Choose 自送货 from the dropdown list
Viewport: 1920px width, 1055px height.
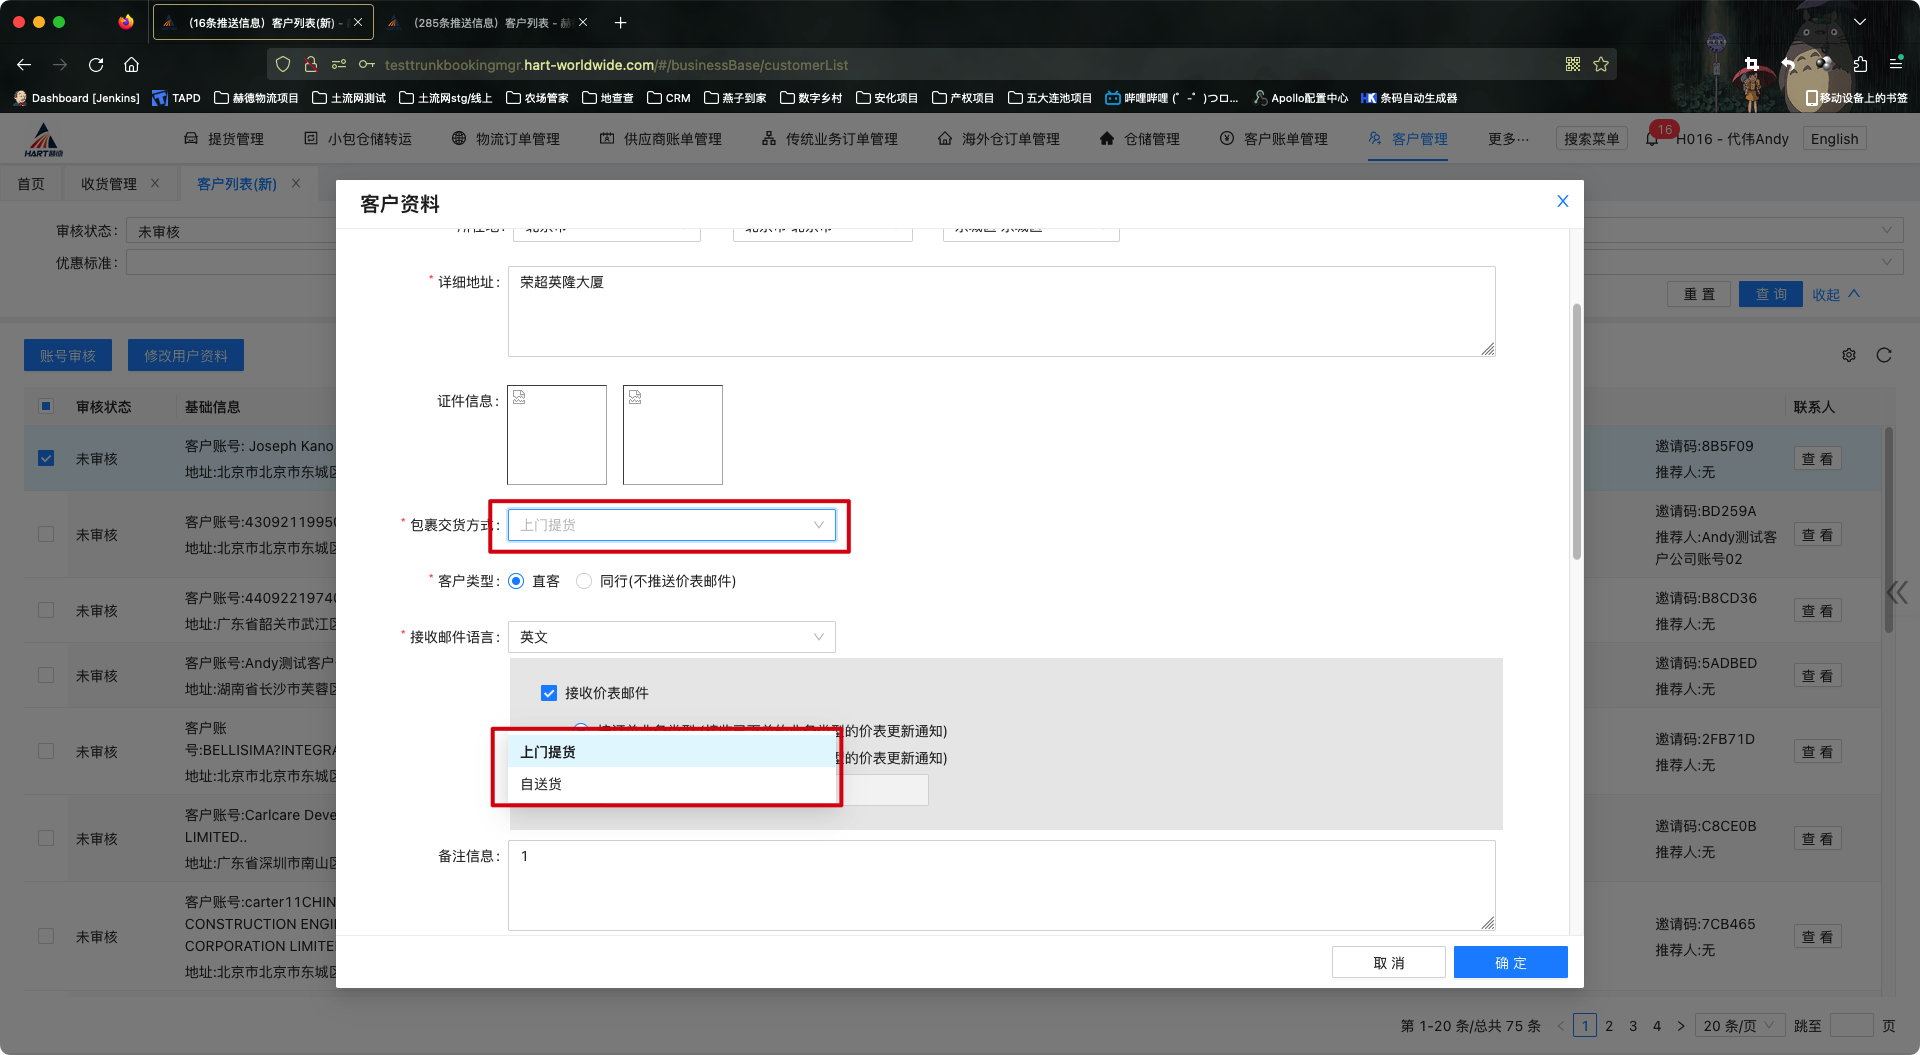pos(542,784)
